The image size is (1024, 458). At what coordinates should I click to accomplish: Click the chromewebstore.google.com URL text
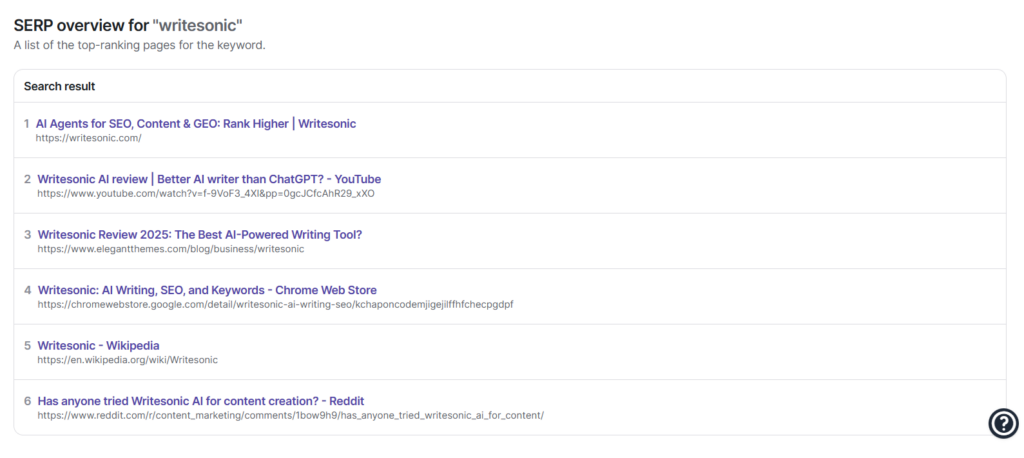(275, 304)
